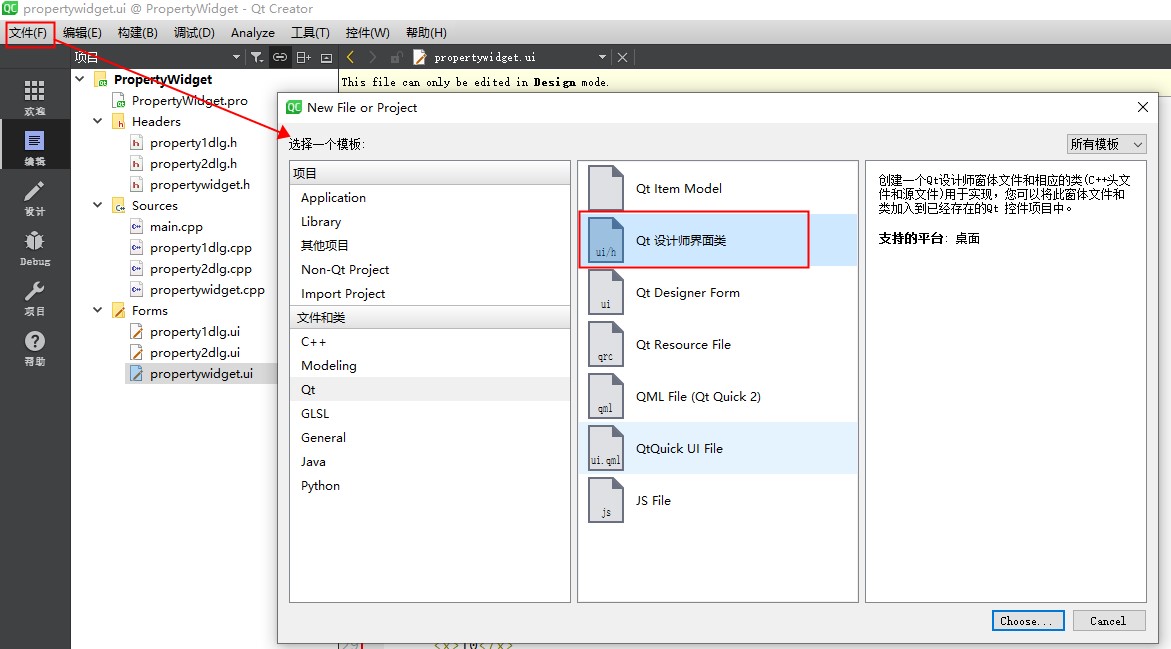Open the Build menu
The image size is (1171, 649).
pyautogui.click(x=137, y=33)
